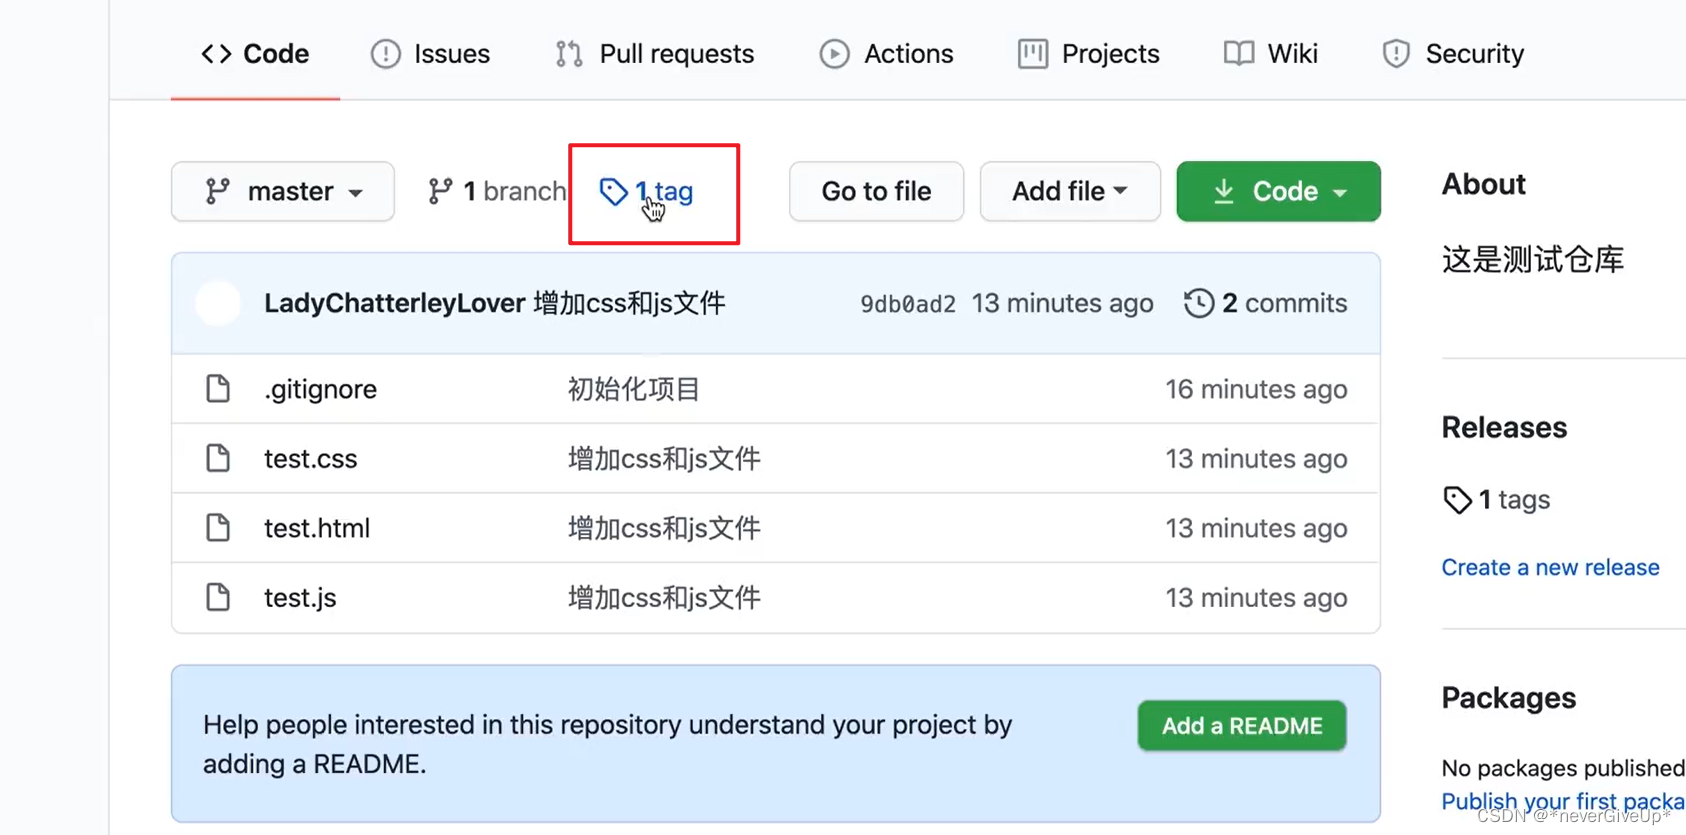Open the Projects tab
The width and height of the screenshot is (1686, 835).
[1088, 53]
